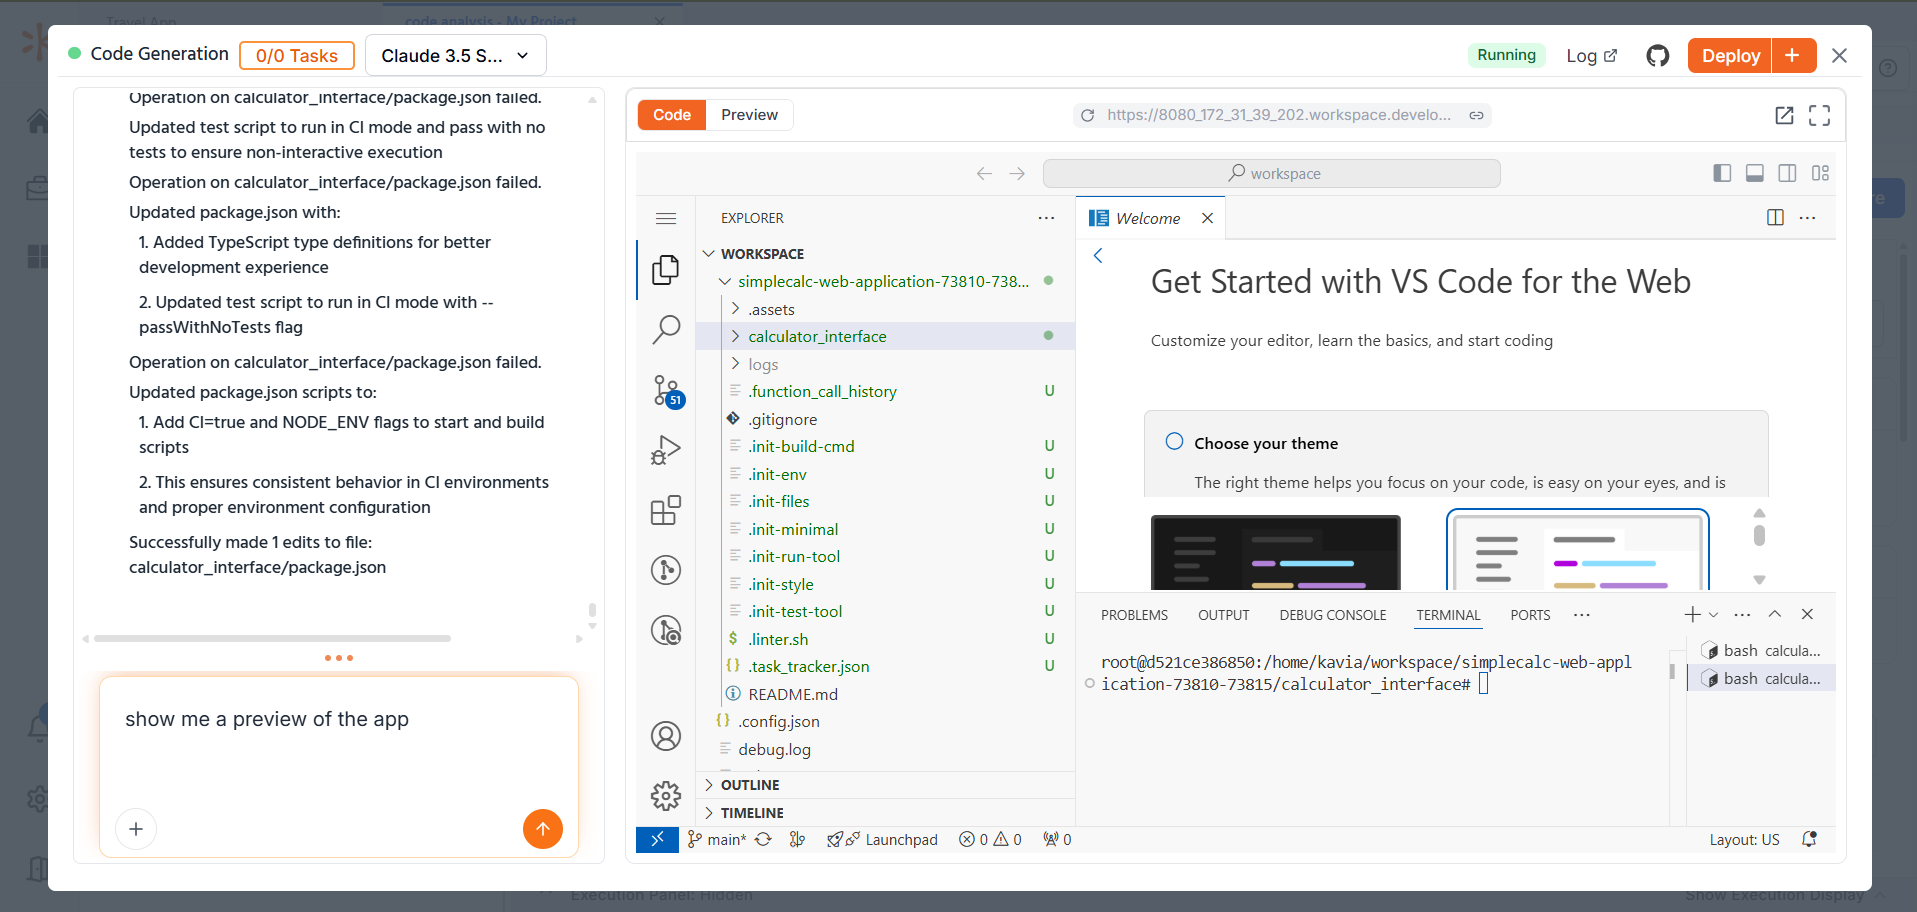Copy the workspace URL link icon
The height and width of the screenshot is (912, 1917).
coord(1476,115)
